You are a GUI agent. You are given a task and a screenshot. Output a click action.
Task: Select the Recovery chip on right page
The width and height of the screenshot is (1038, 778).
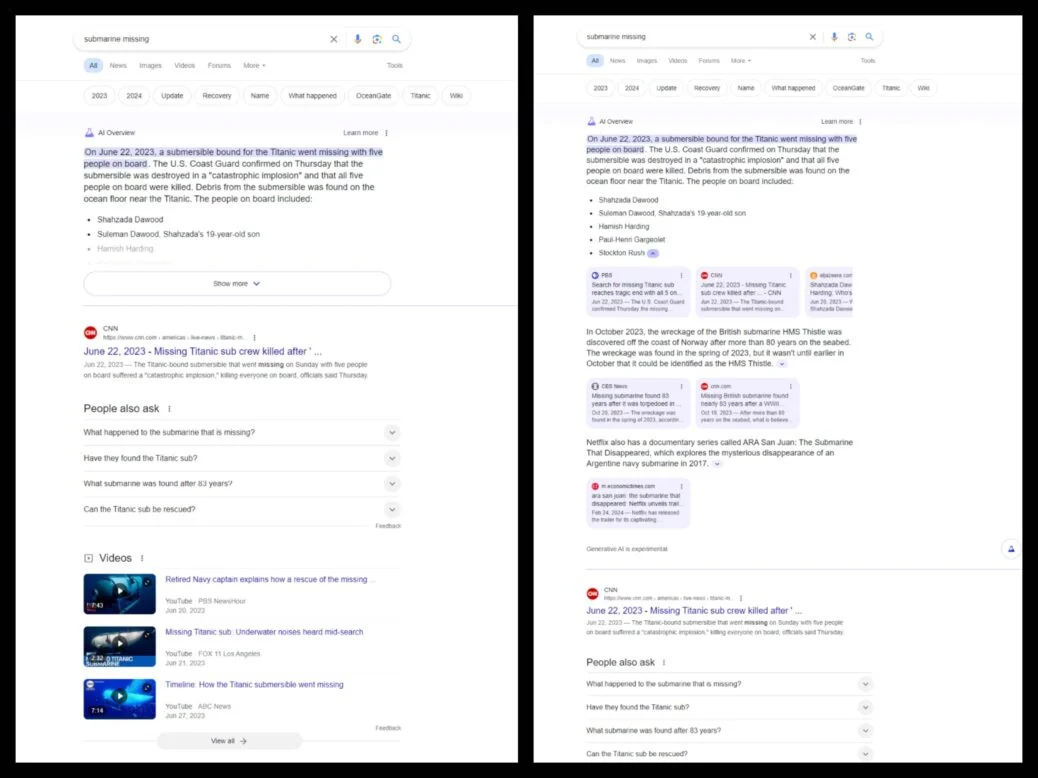coord(707,88)
